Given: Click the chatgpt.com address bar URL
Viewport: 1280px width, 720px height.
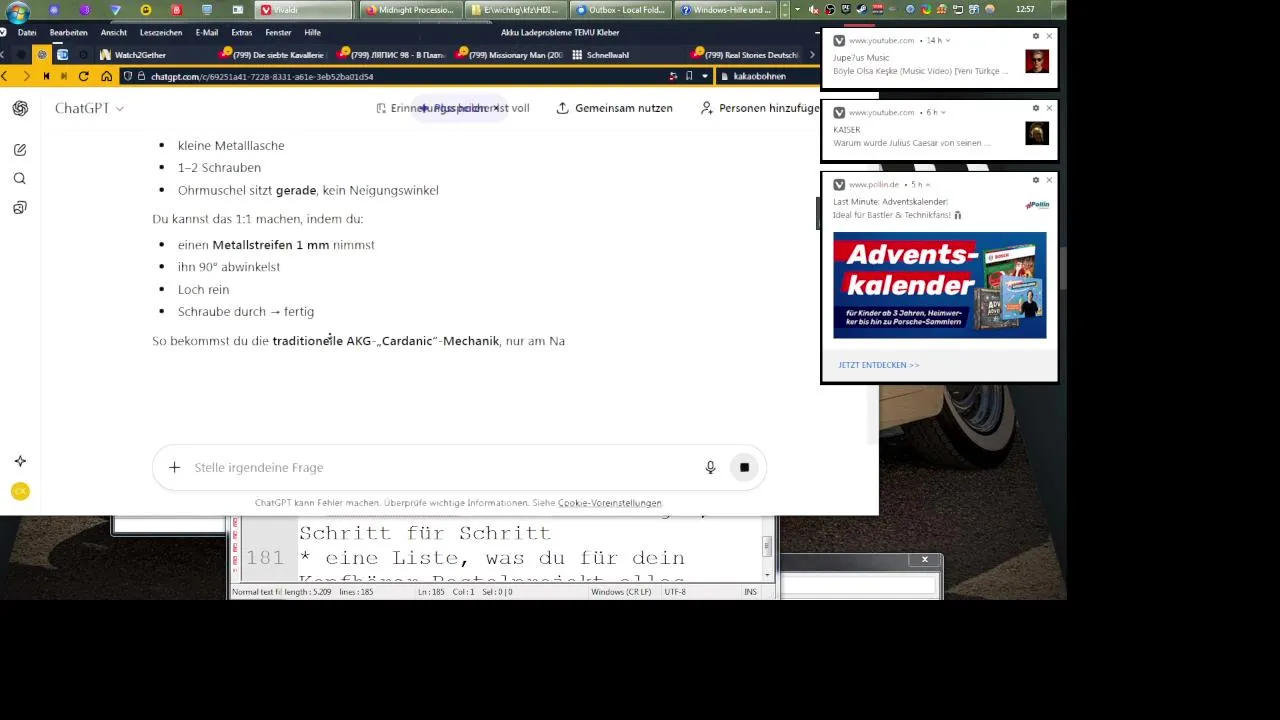Looking at the screenshot, I should 263,76.
